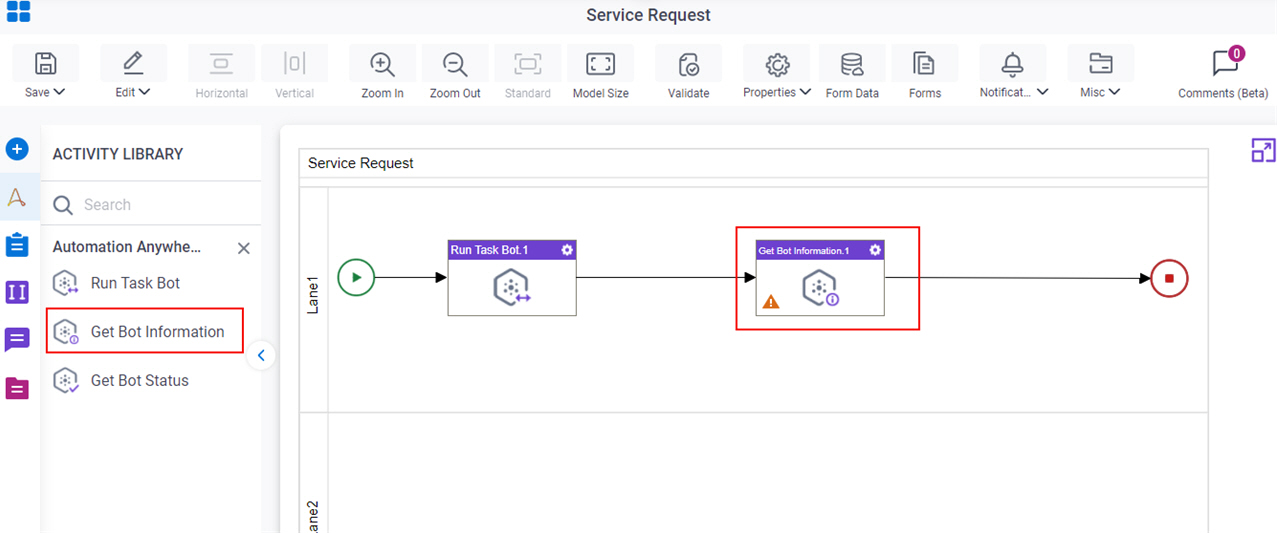This screenshot has height=533, width=1277.
Task: Zoom In on the process model
Action: [x=382, y=64]
